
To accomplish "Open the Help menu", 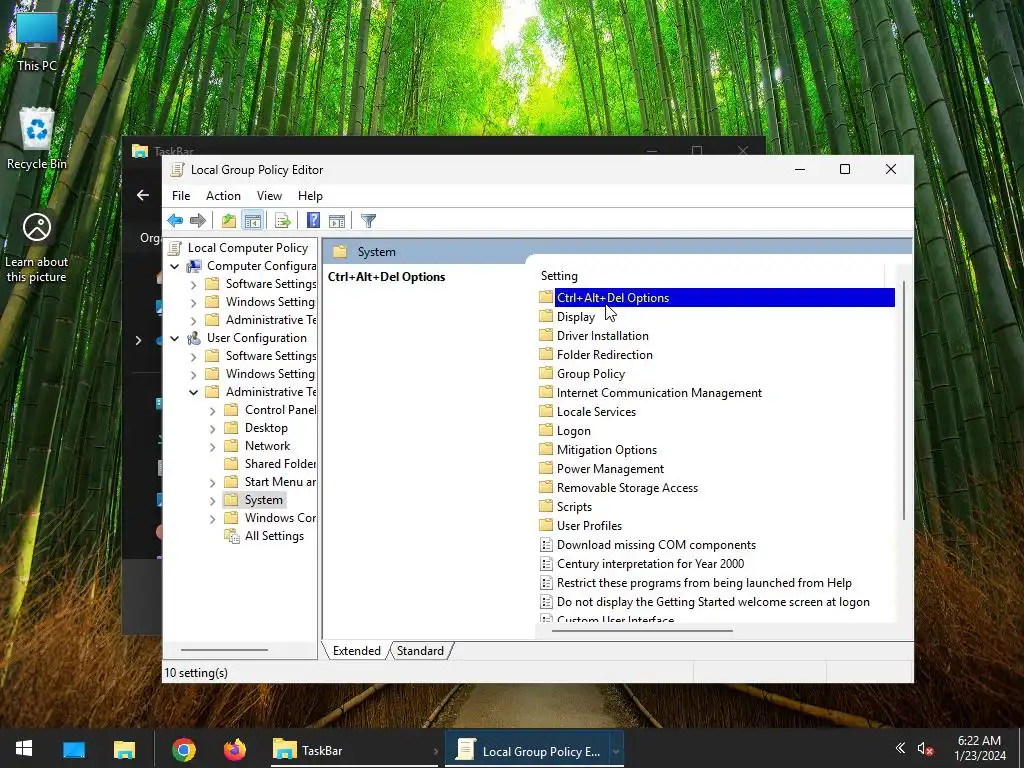I will (x=310, y=195).
